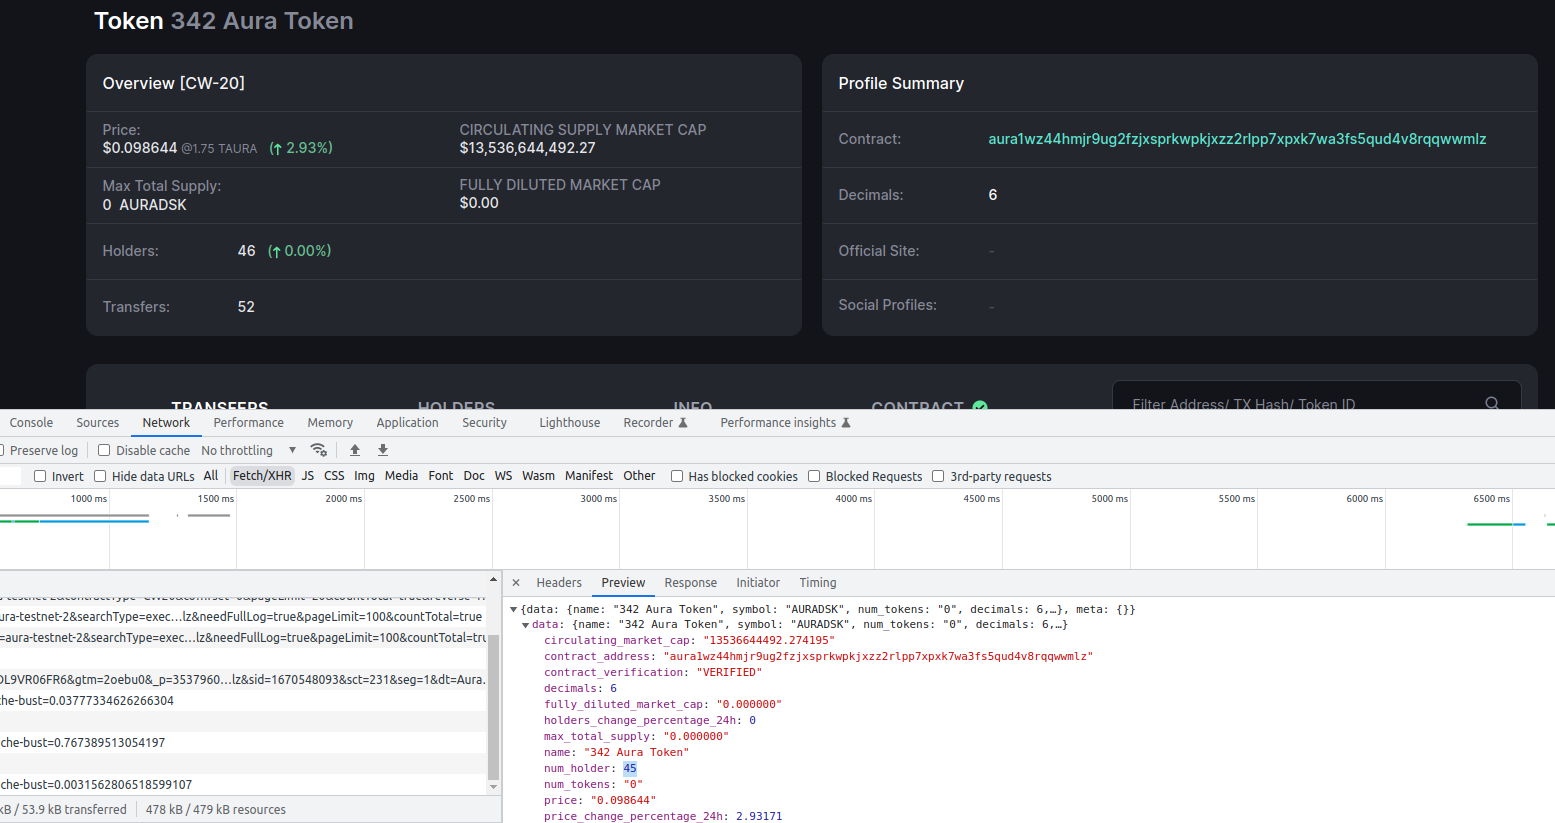
Task: Click the request list scroll-down arrow
Action: point(493,787)
